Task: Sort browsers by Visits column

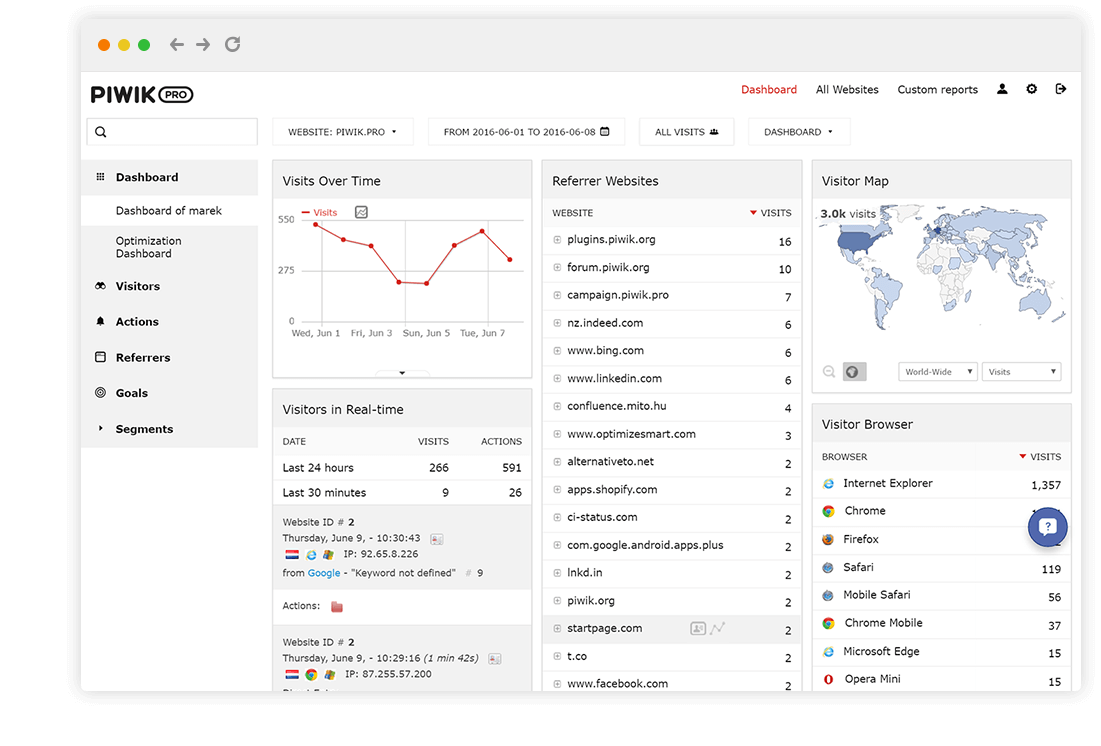Action: click(1040, 457)
